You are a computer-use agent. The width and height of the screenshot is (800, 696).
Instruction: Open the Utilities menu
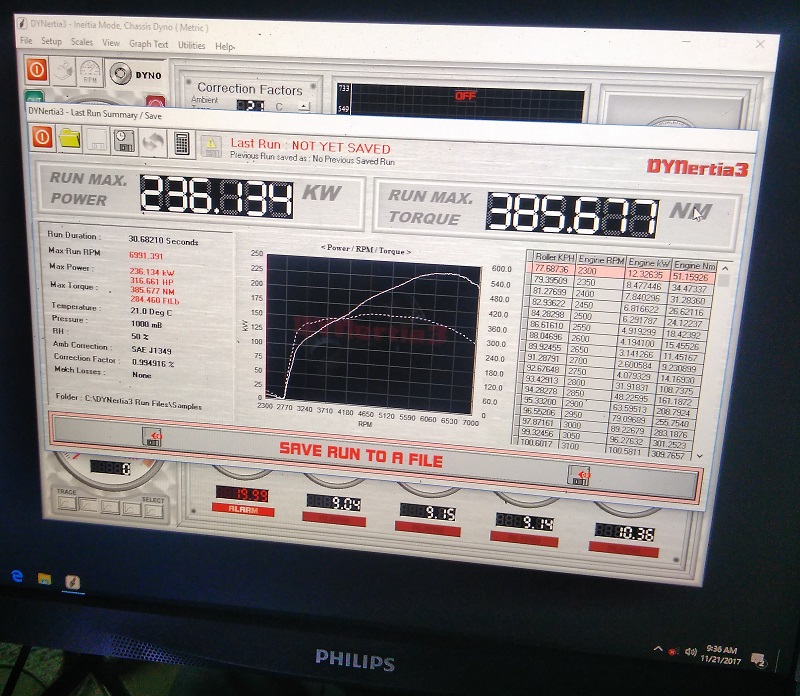(x=191, y=44)
